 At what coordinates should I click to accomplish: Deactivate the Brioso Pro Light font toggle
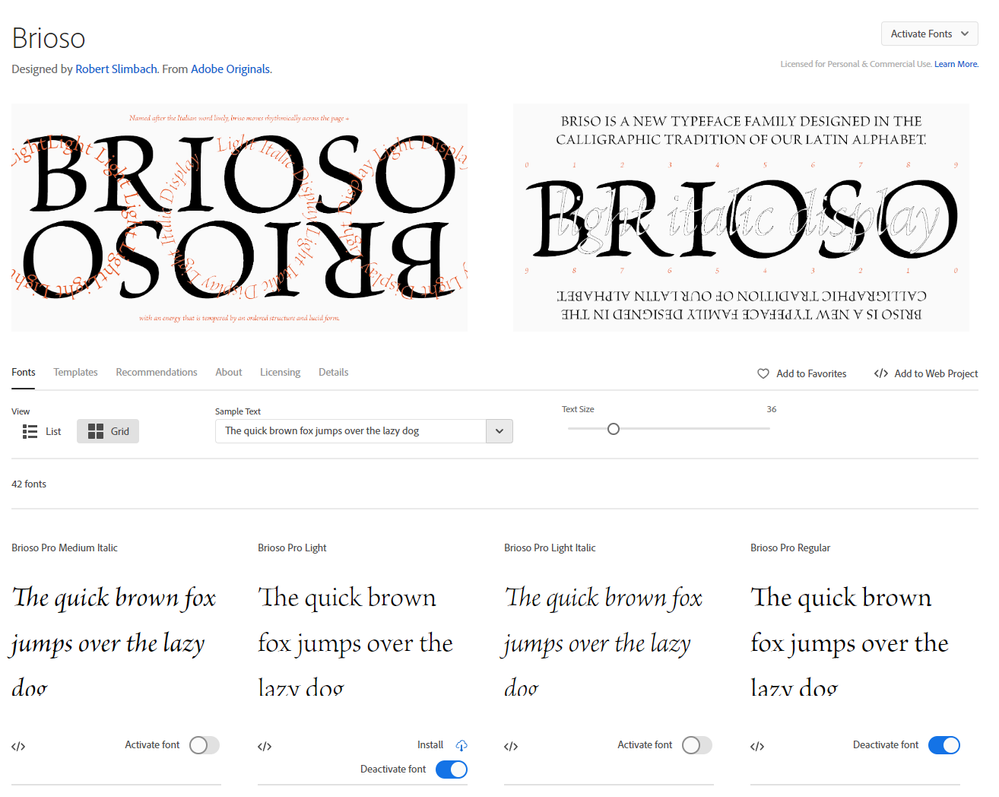point(451,769)
